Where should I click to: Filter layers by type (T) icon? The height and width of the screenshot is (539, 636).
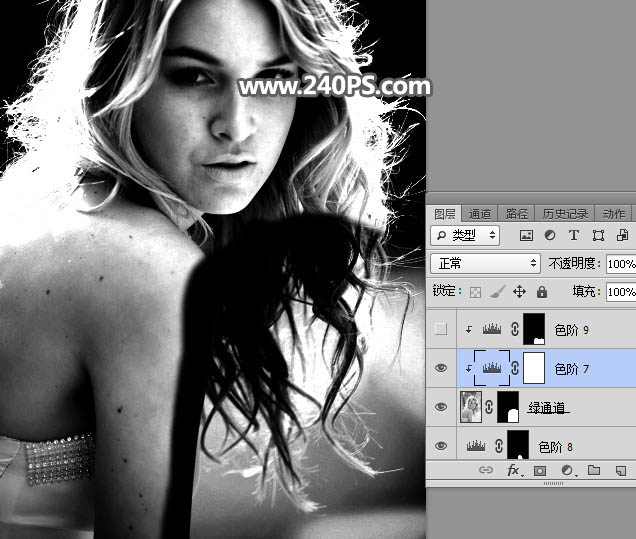click(574, 235)
